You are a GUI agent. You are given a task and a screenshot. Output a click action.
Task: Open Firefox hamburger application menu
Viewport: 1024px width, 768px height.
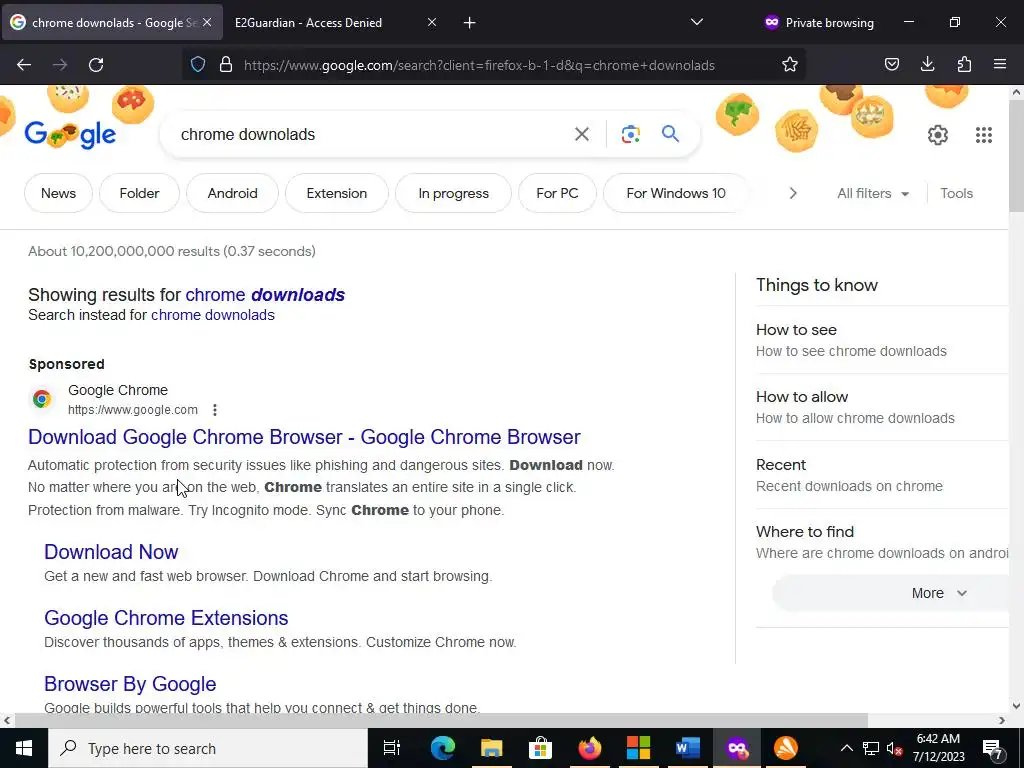[1000, 65]
